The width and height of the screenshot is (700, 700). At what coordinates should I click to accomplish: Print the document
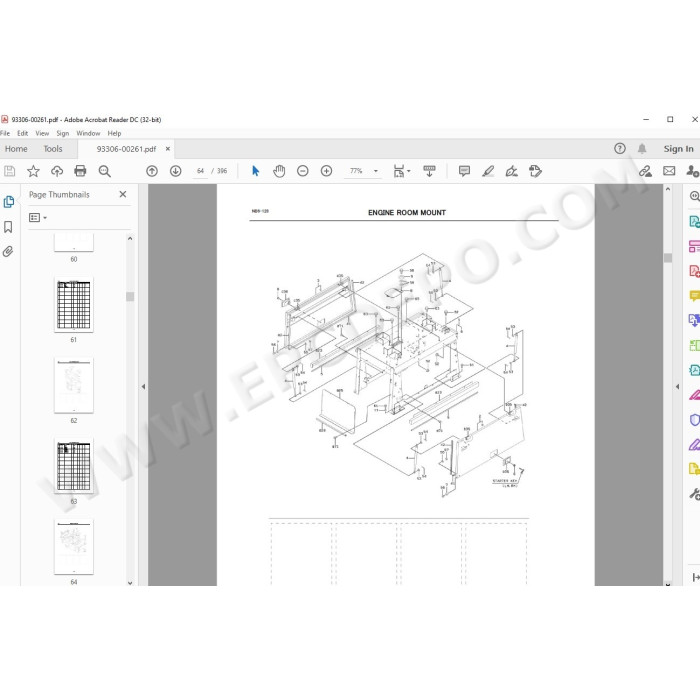[80, 171]
